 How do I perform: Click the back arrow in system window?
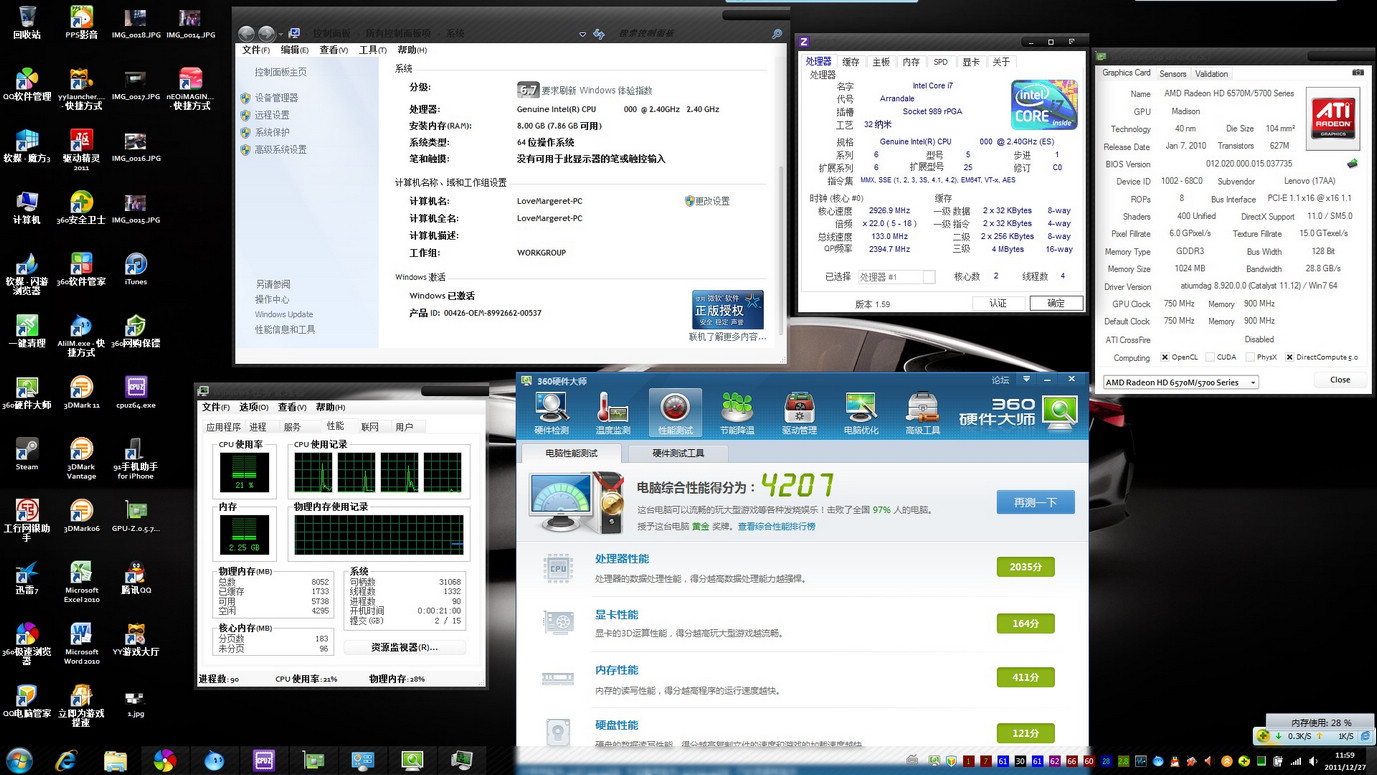246,34
